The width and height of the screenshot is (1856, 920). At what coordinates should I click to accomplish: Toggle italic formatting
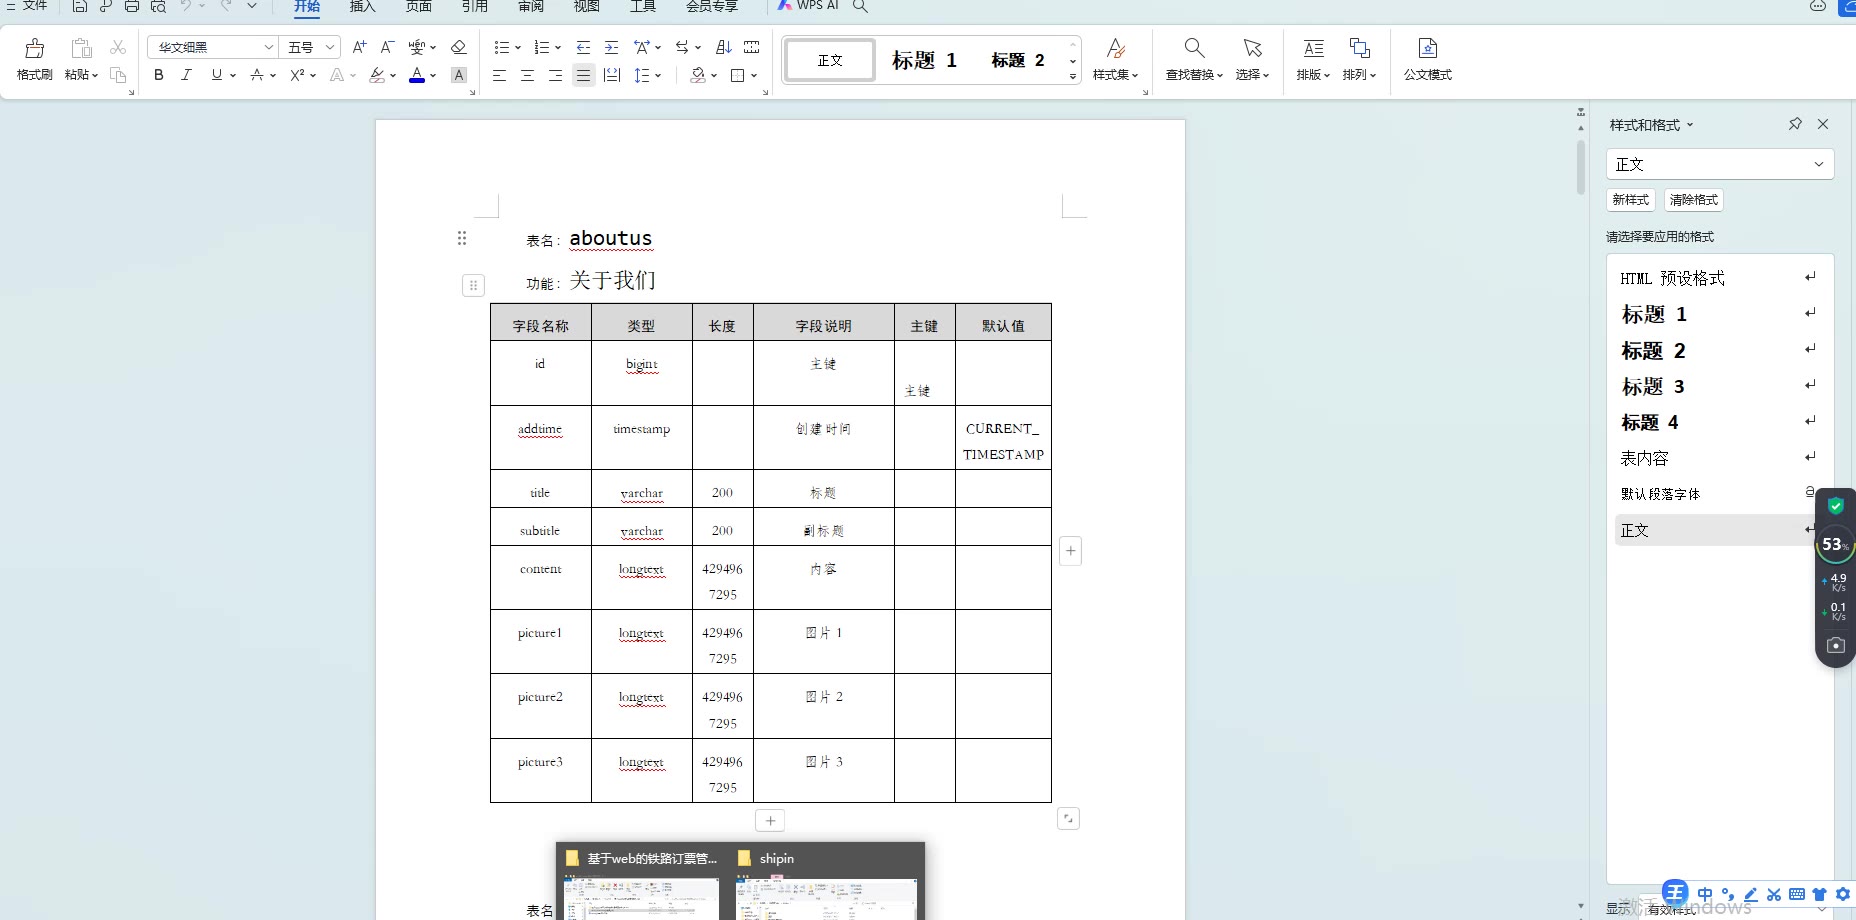[186, 75]
